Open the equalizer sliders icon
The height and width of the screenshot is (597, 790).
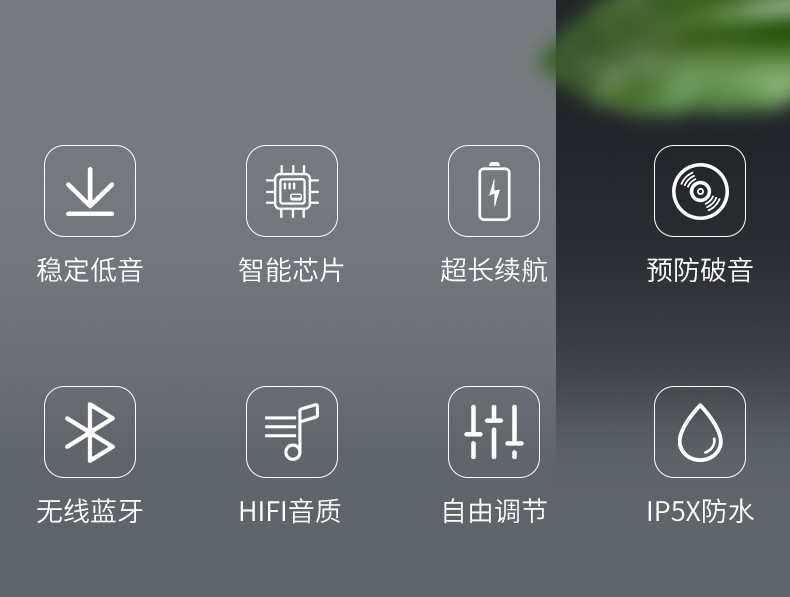click(x=494, y=432)
